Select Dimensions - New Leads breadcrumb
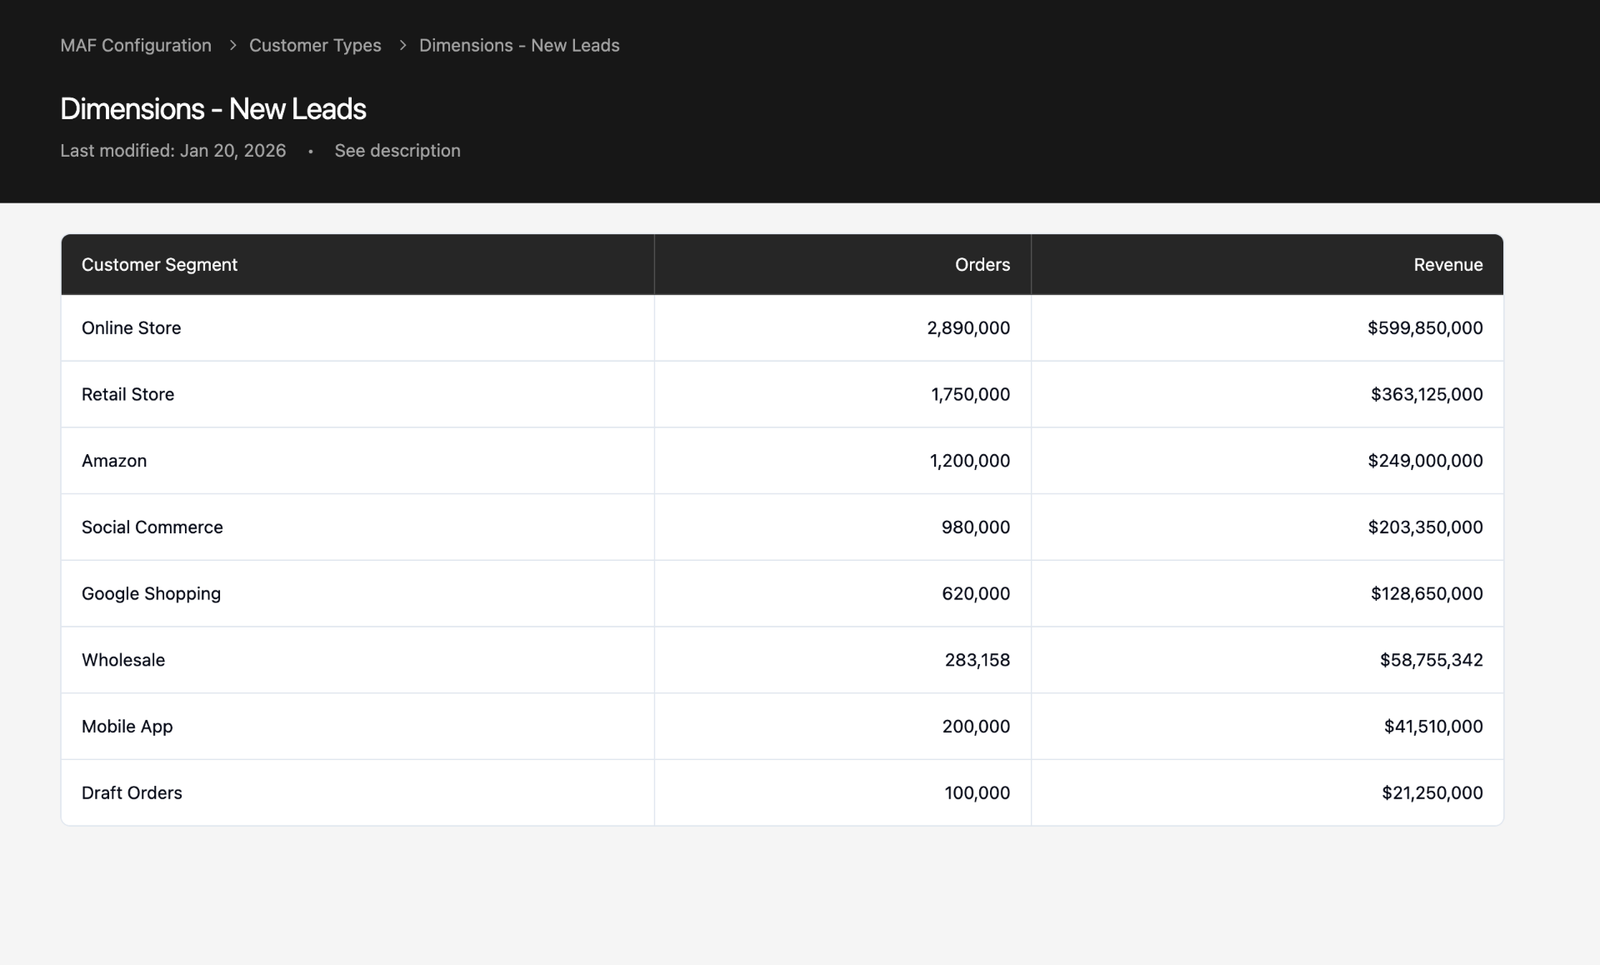Screen dimensions: 1600x965 519,45
